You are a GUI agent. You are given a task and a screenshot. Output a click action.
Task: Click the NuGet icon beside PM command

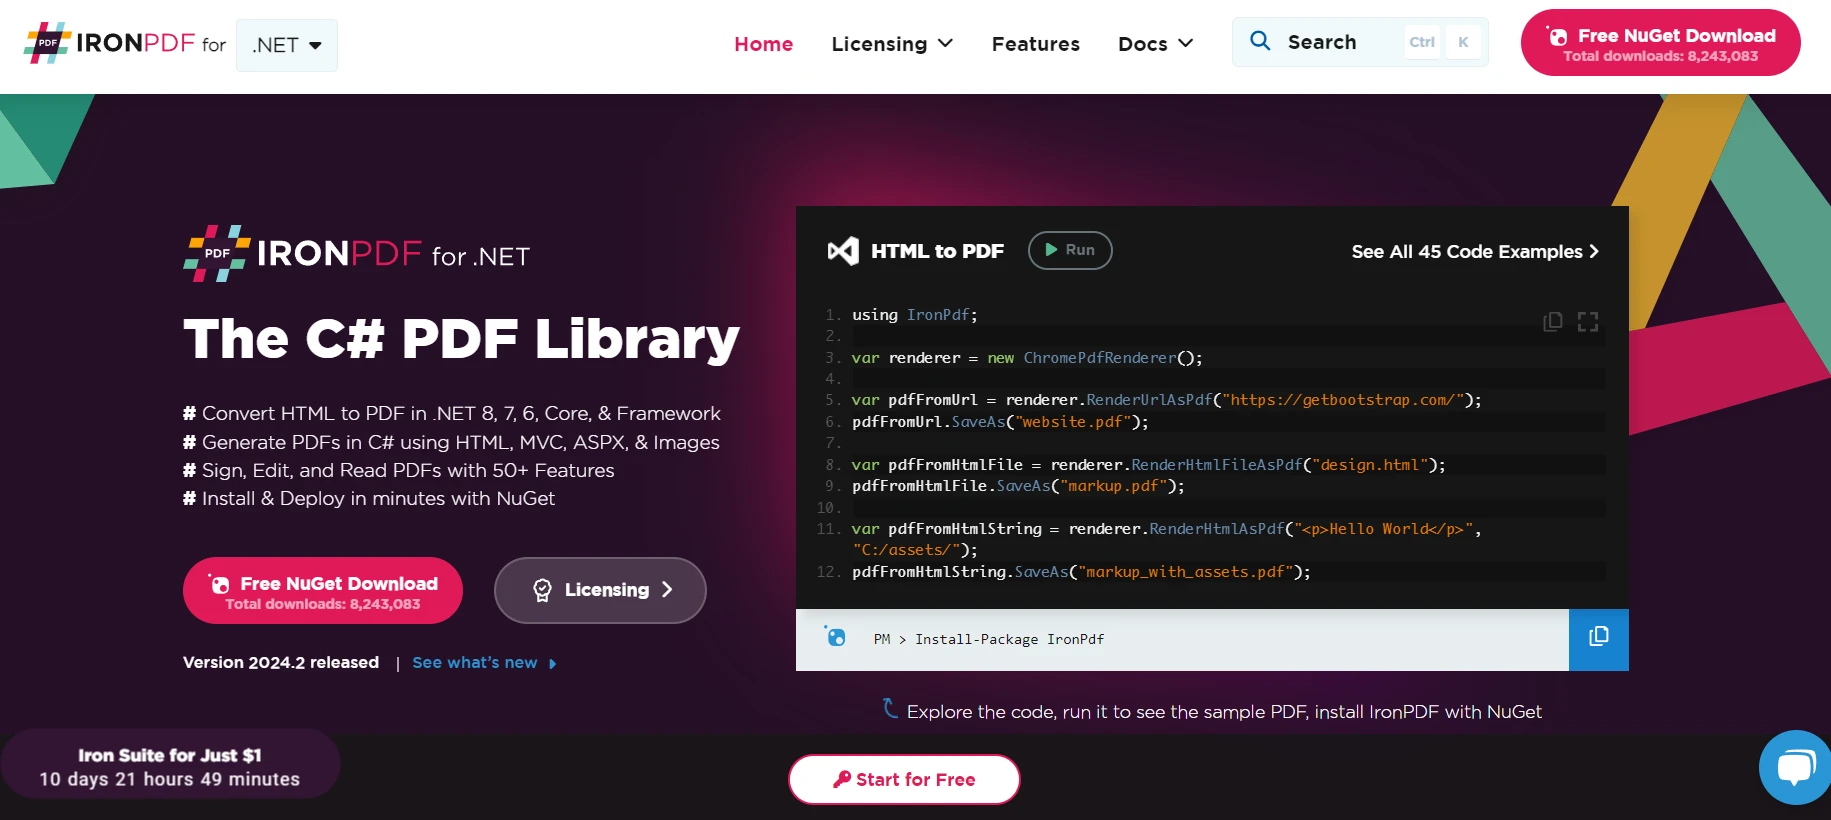pos(836,636)
